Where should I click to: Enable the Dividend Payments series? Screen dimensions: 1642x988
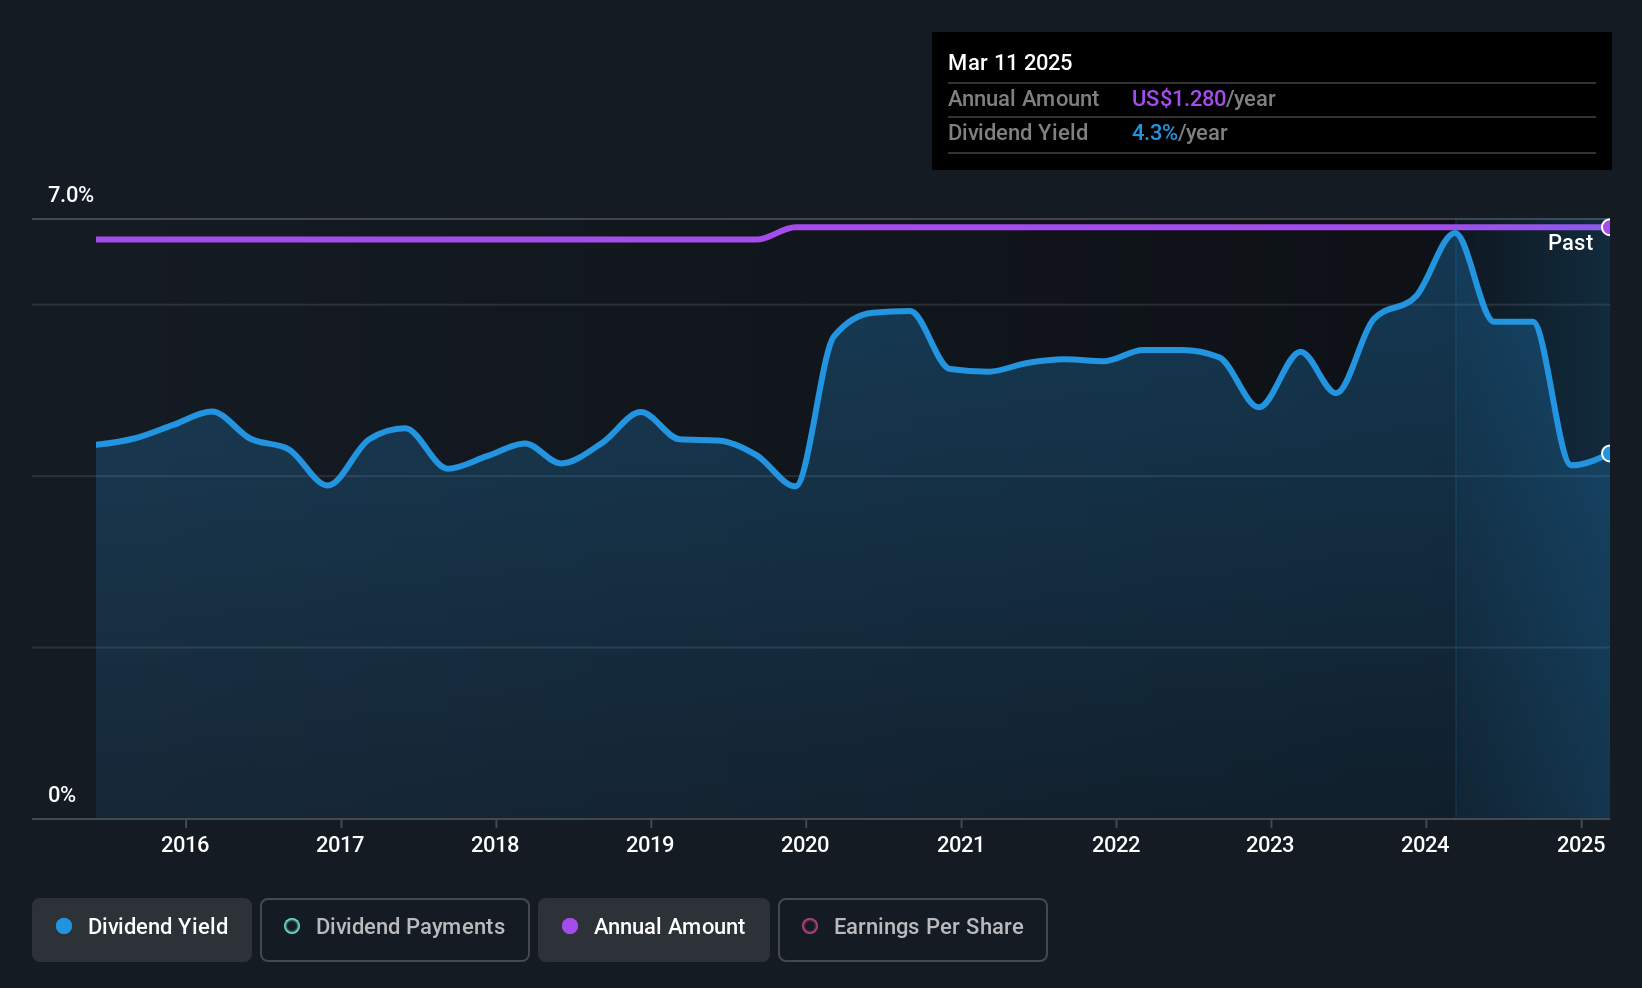395,930
